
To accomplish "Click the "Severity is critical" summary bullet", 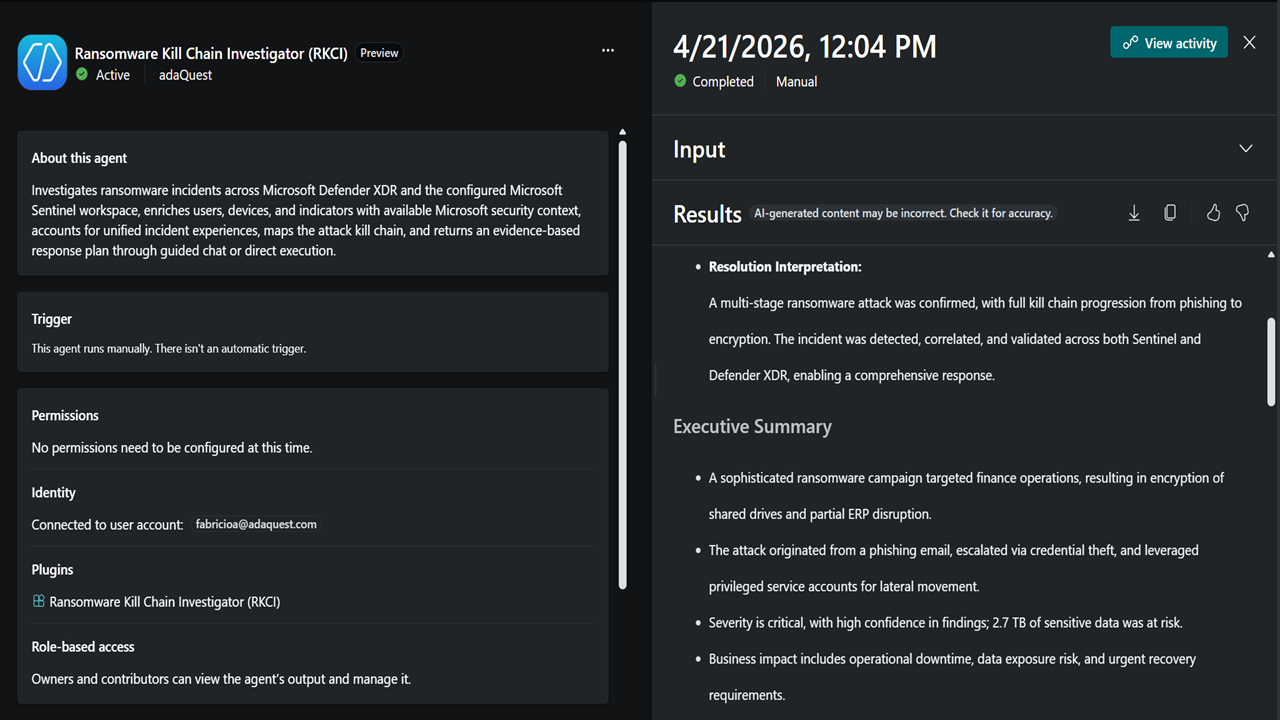I will coord(945,623).
